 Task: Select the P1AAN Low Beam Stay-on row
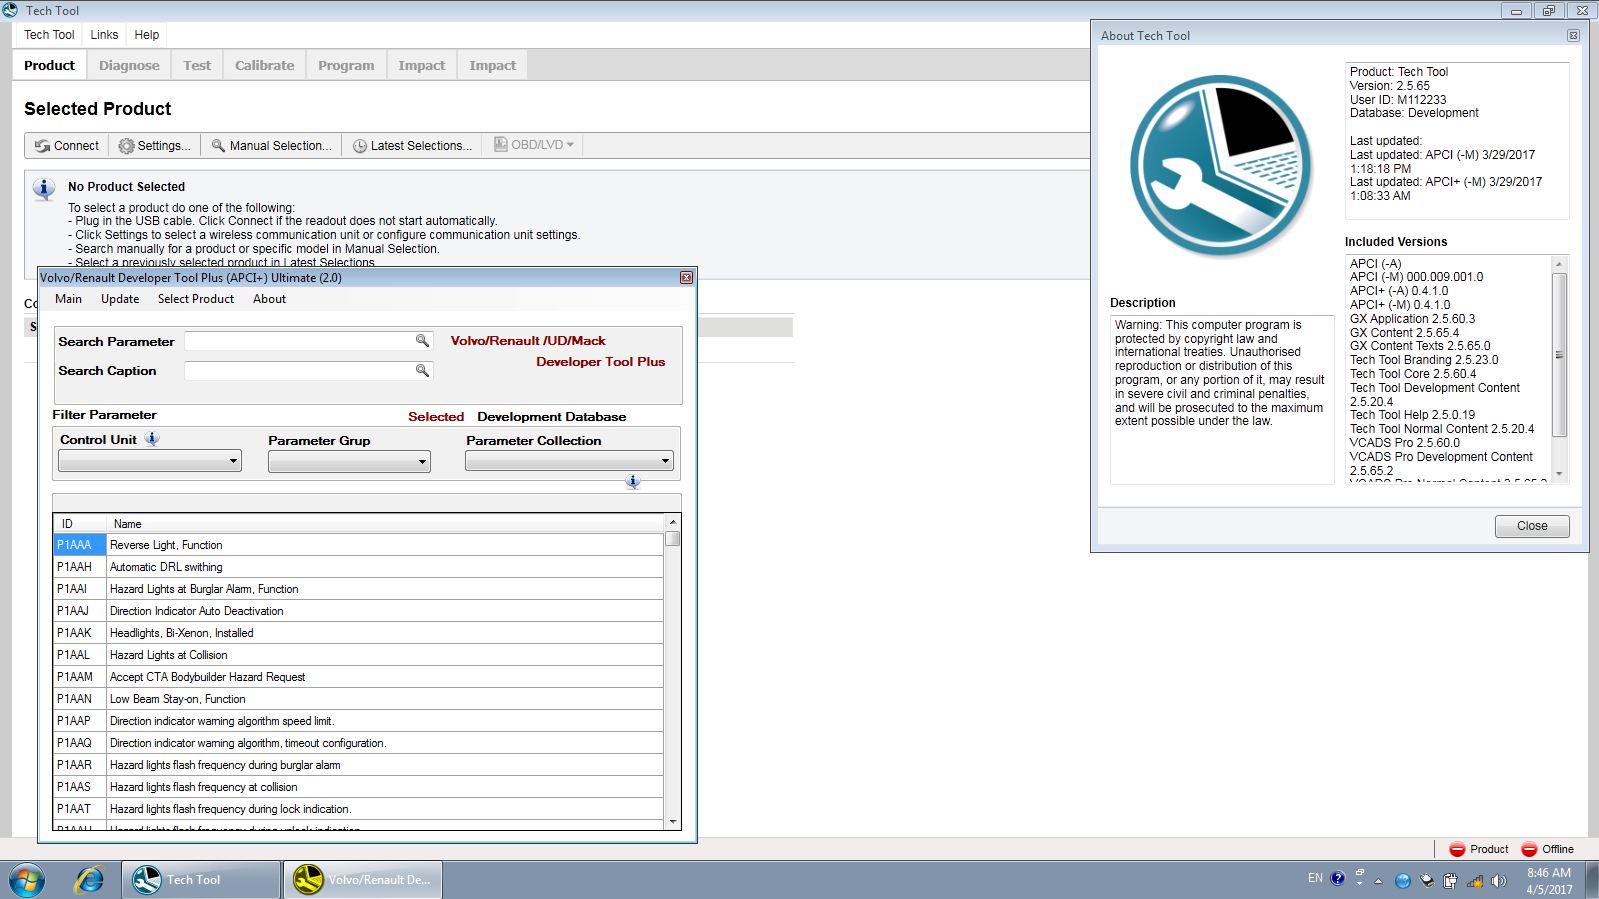point(358,699)
